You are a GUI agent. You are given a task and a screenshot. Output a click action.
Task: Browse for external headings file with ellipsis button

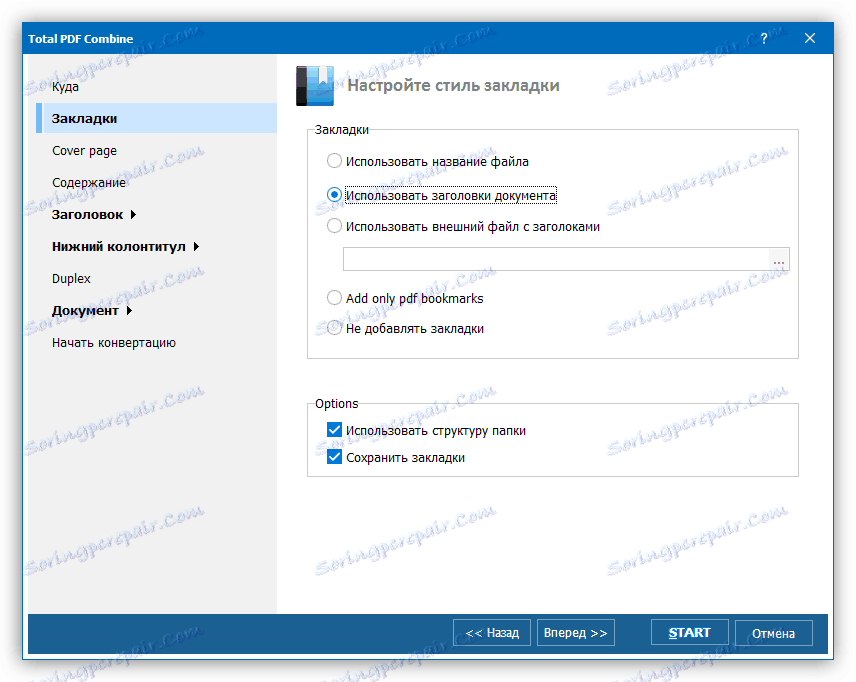tap(778, 259)
